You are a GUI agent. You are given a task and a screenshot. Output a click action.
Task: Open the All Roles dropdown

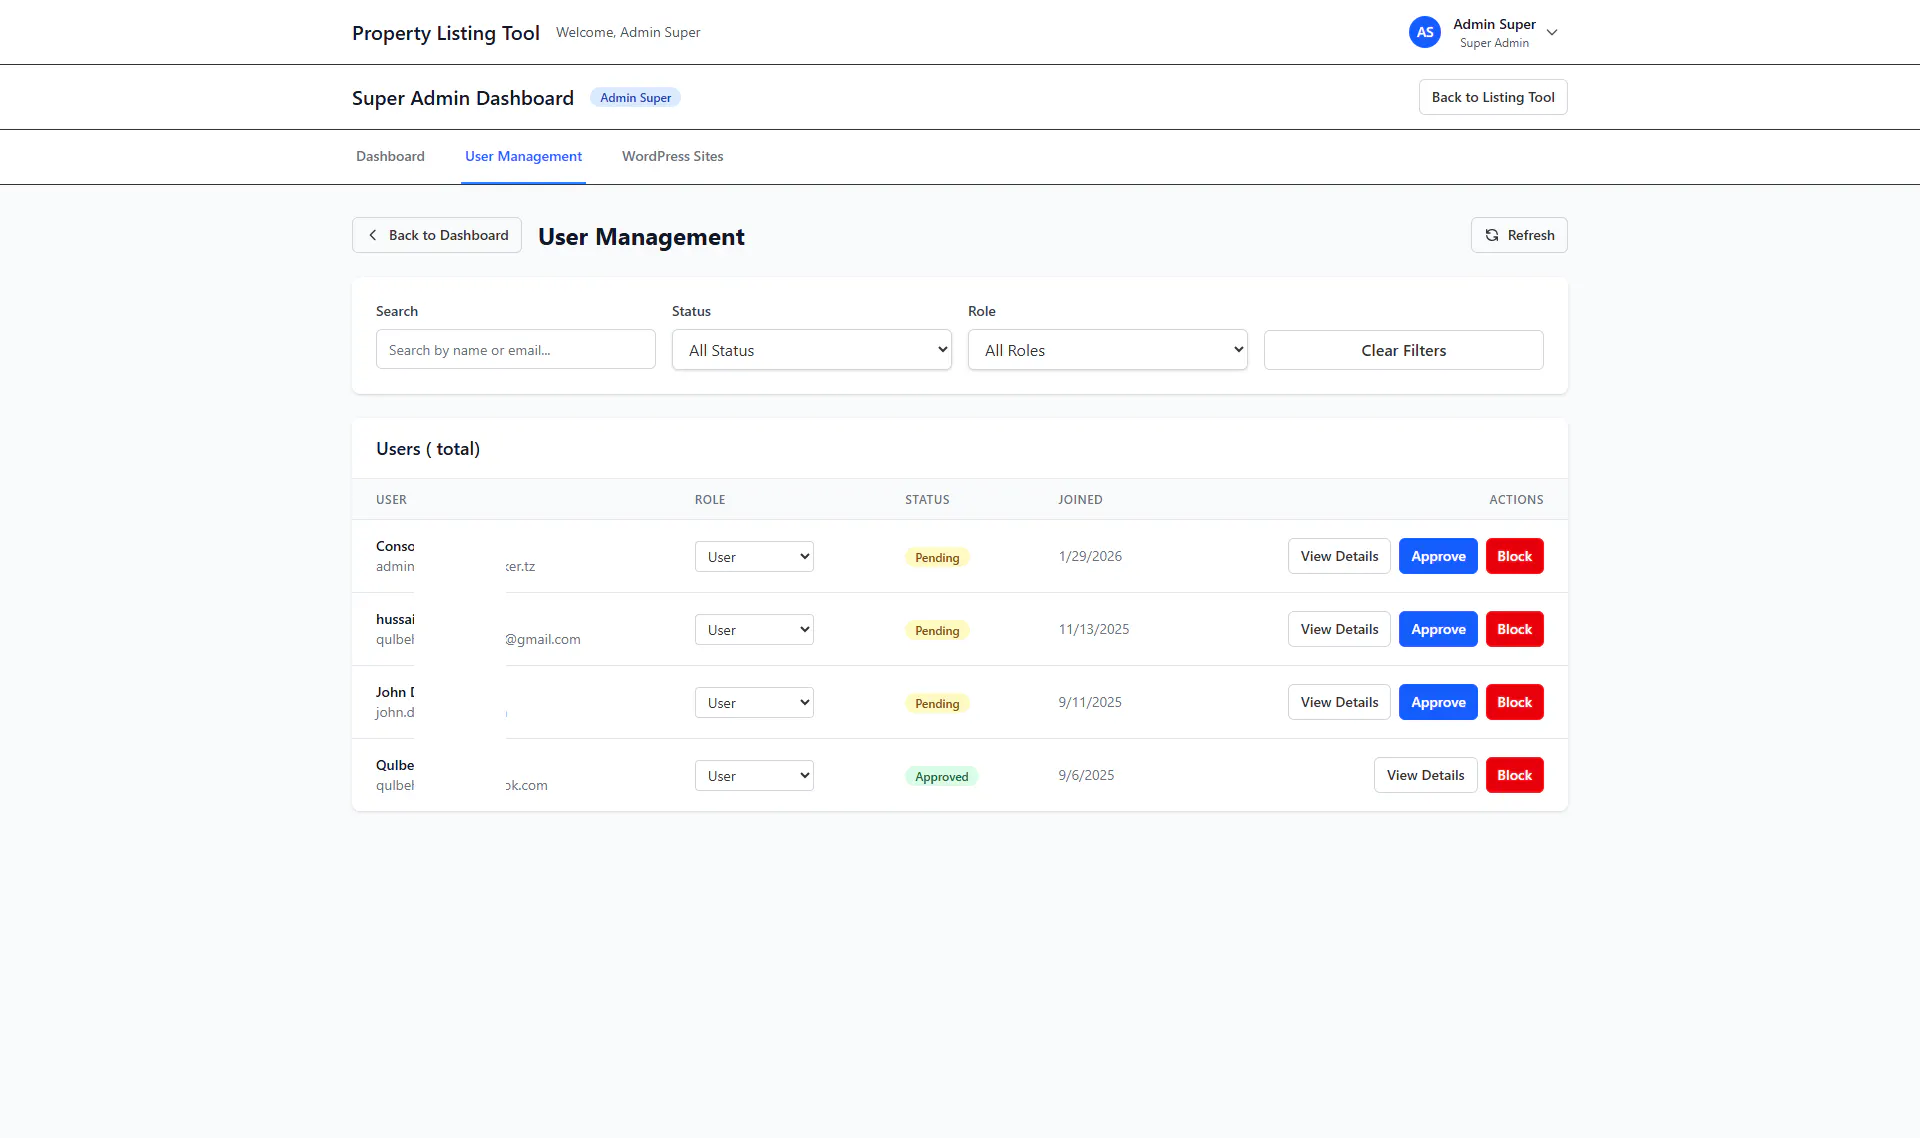[1108, 350]
